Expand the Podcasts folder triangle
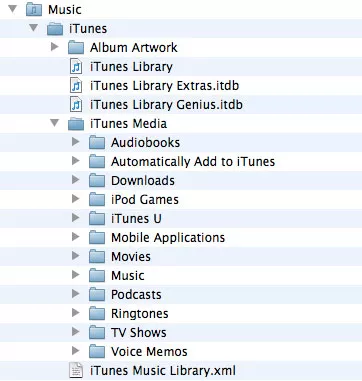Screen dimensions: 362x381 pos(76,294)
